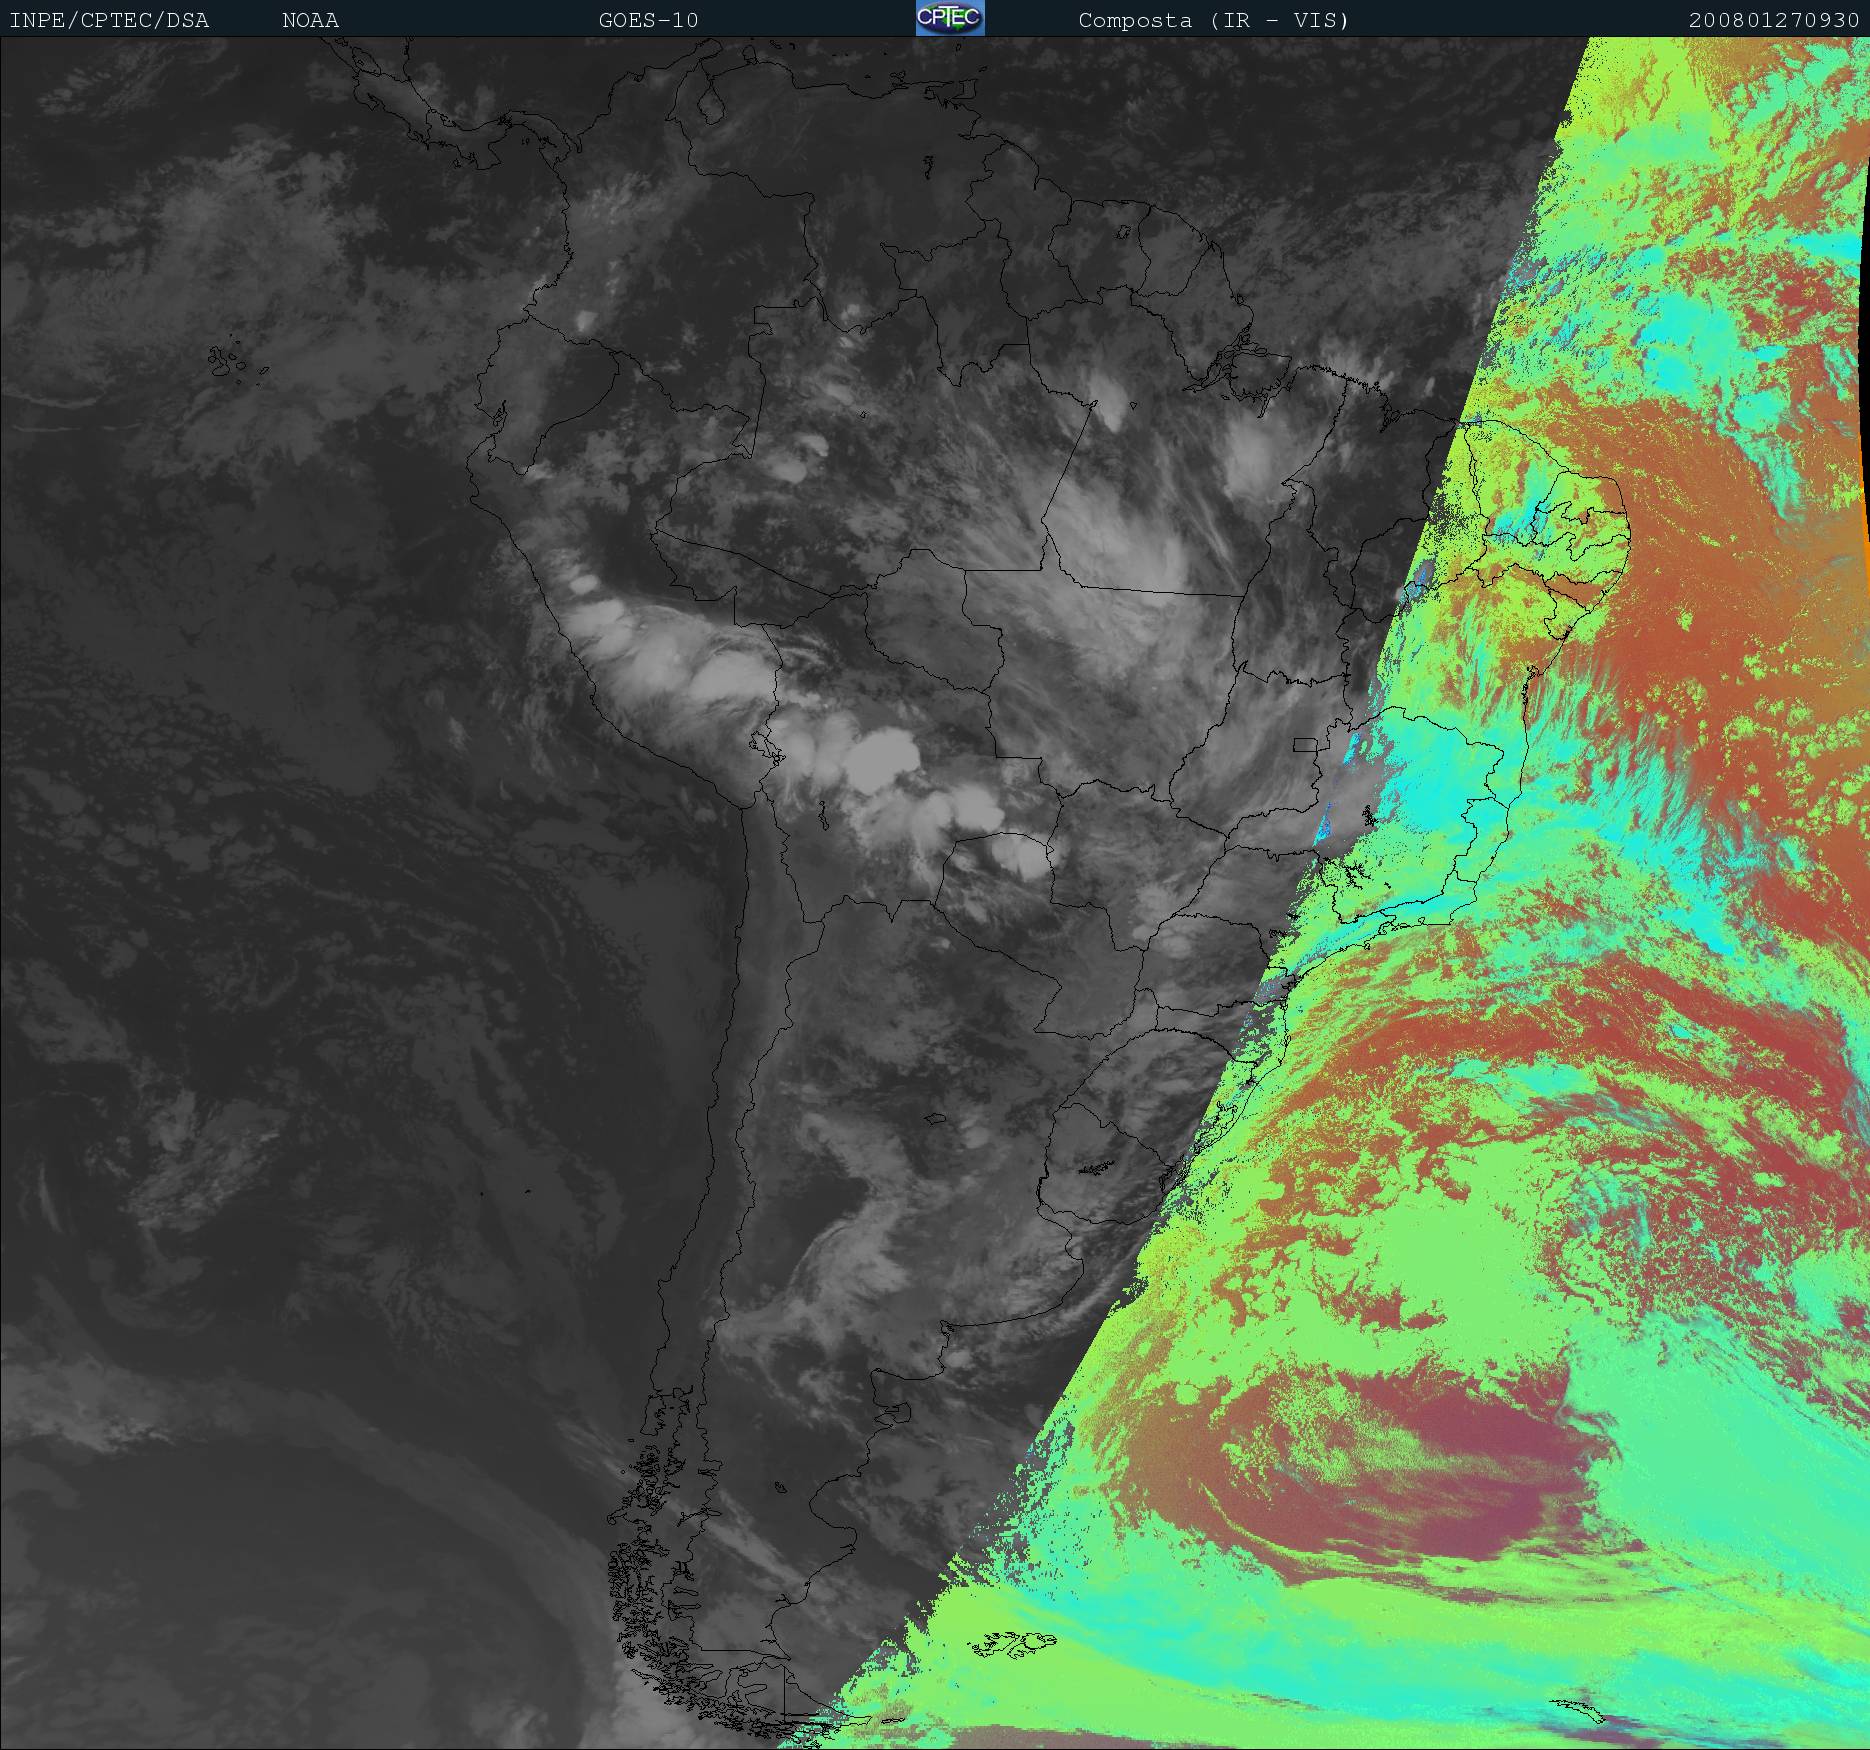Click the NOAA label in the header
Image resolution: width=1870 pixels, height=1750 pixels.
tap(310, 20)
